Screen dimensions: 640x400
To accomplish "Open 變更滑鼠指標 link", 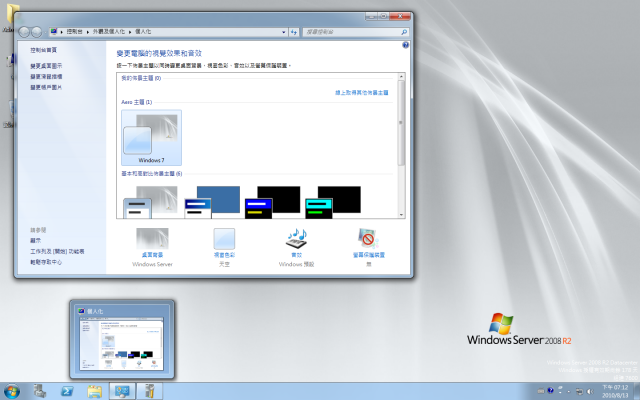I will (46, 76).
